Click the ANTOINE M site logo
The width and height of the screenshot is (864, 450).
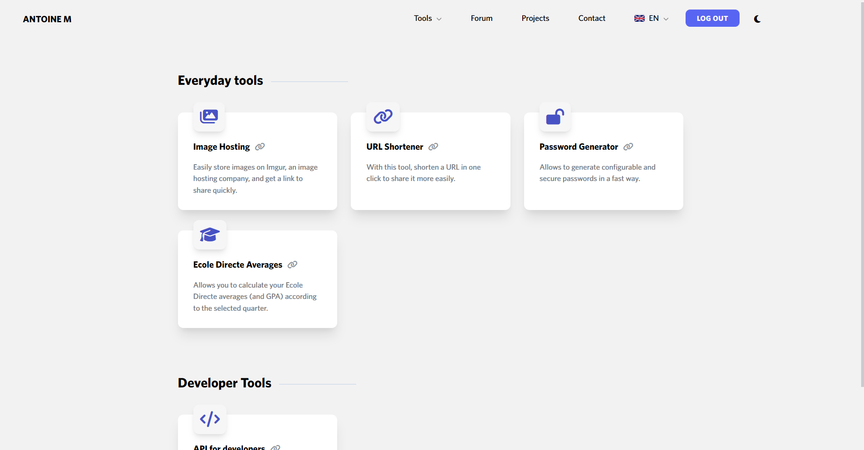point(47,19)
